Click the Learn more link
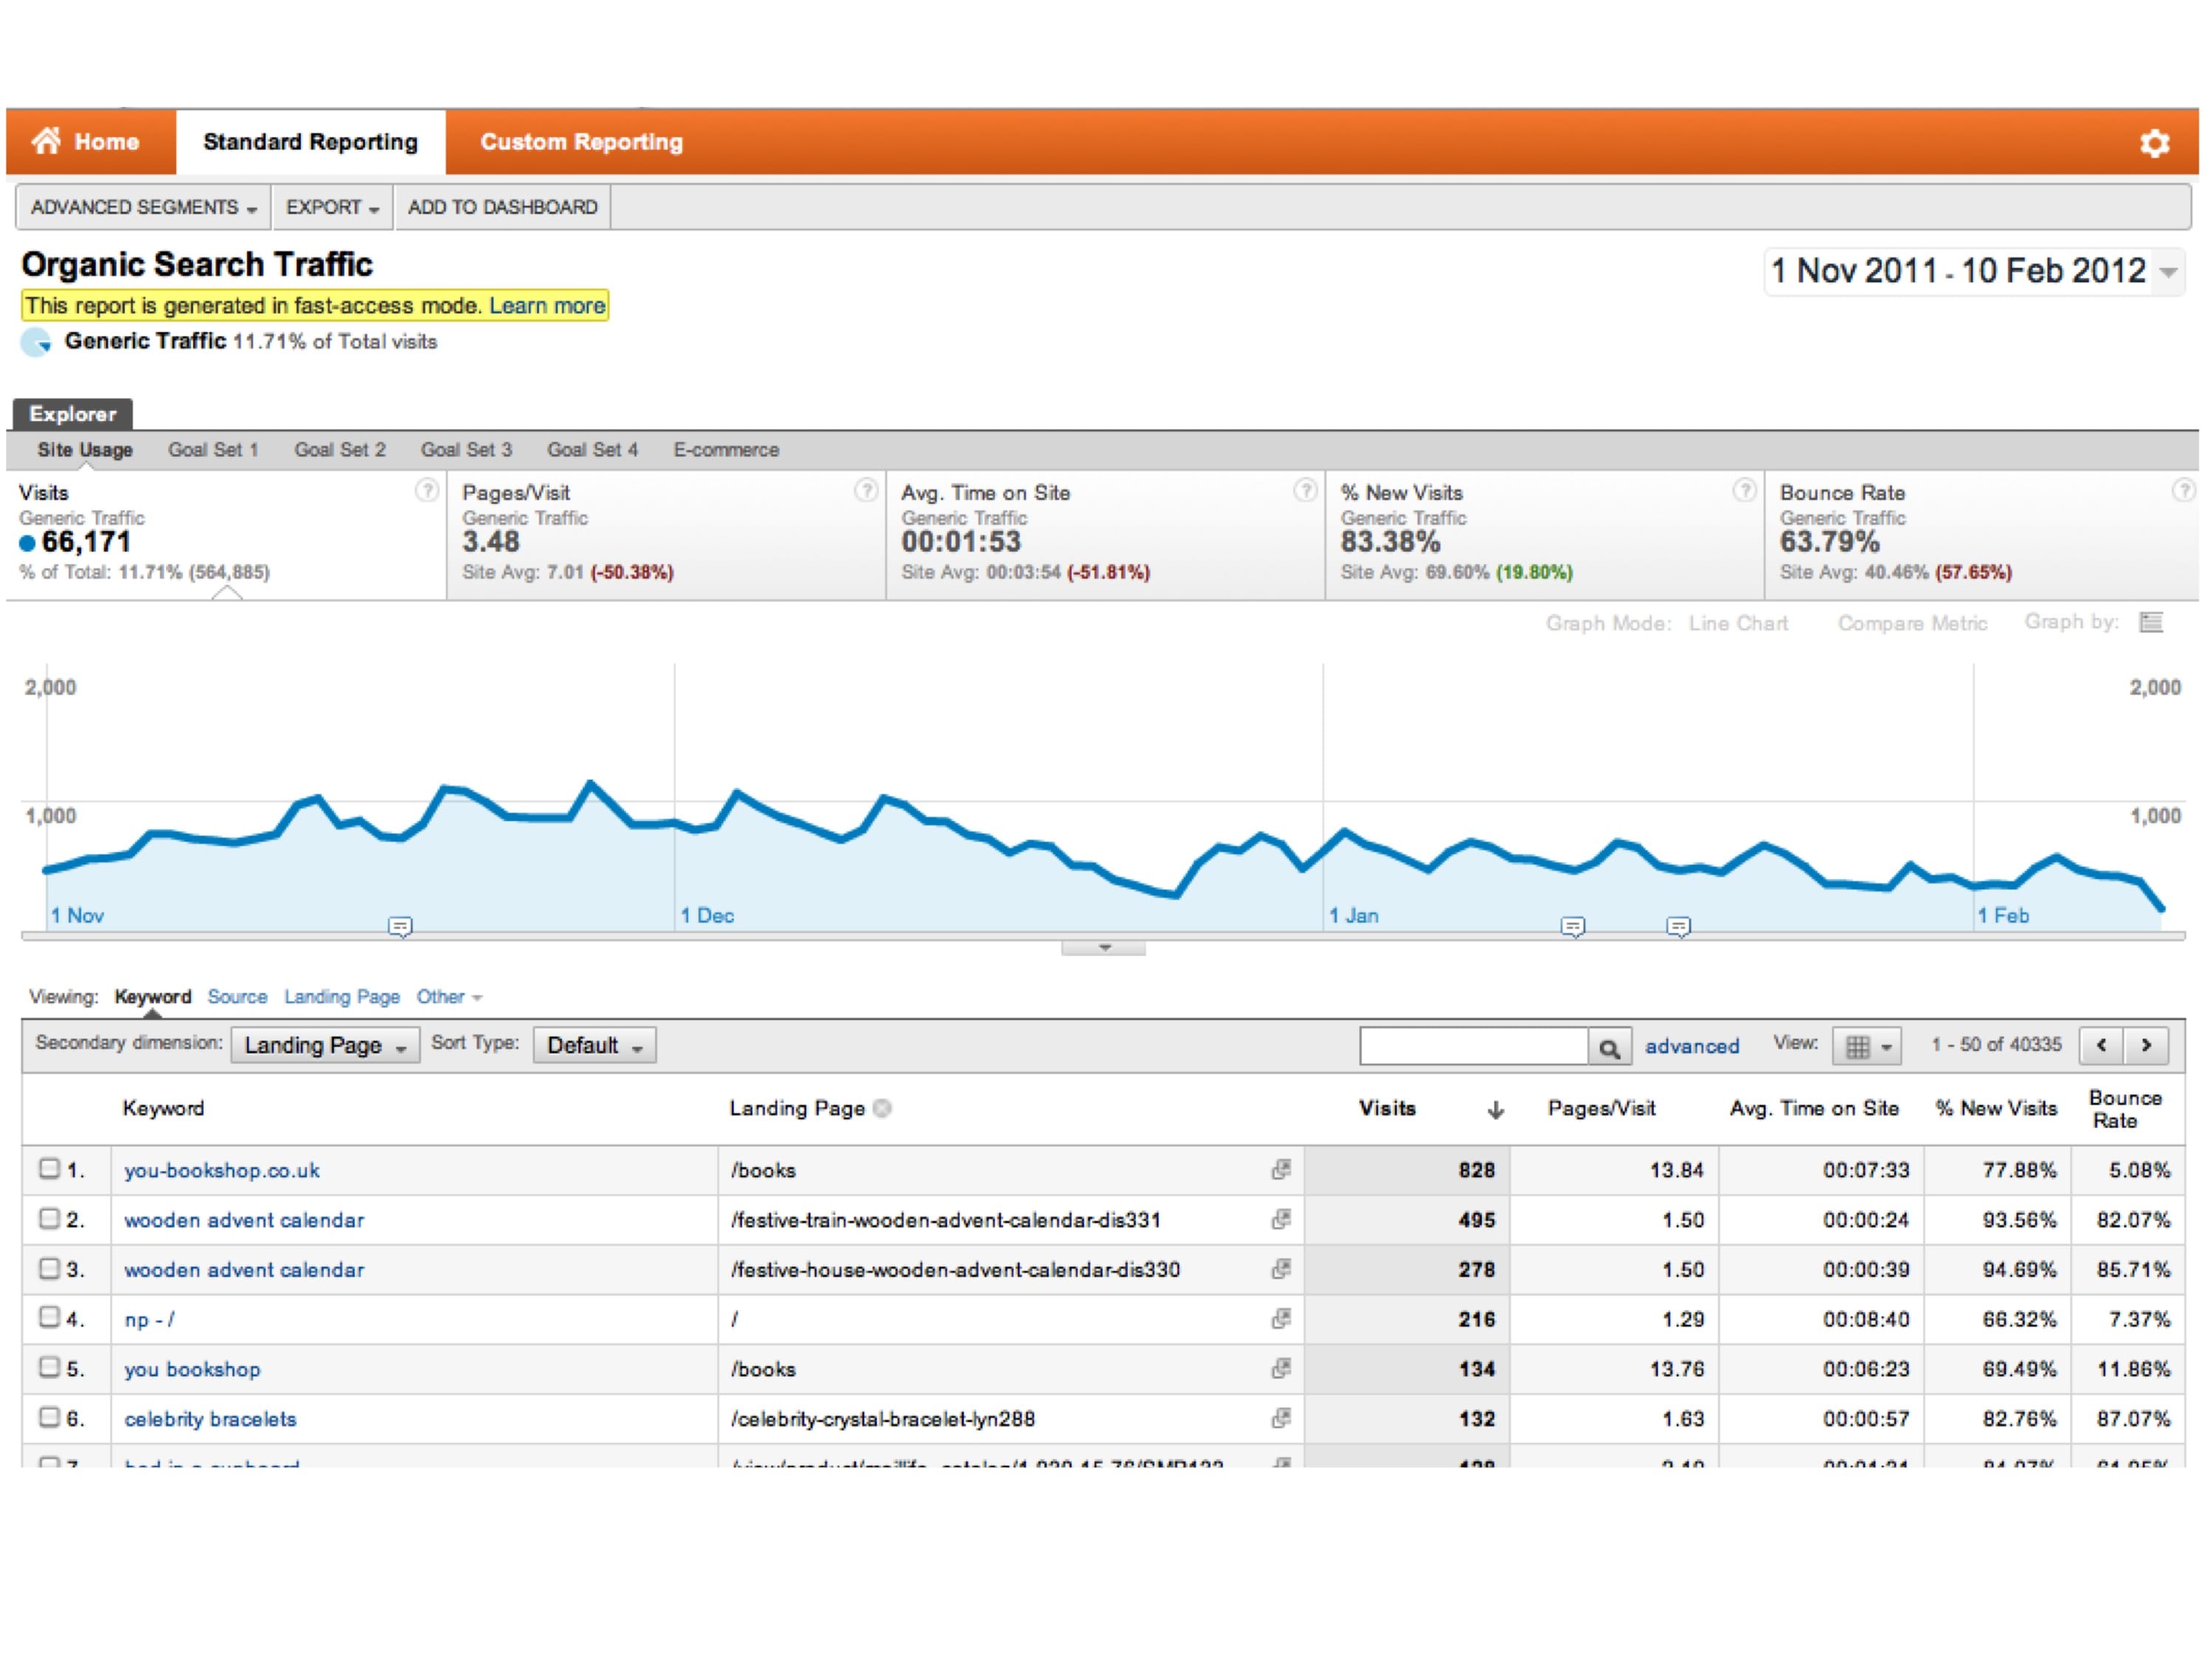The height and width of the screenshot is (1659, 2212). point(547,306)
